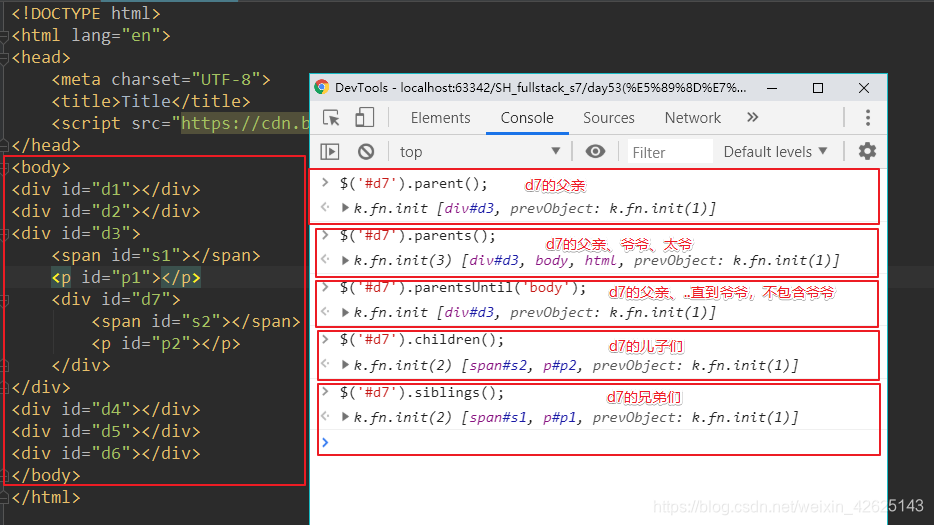Click the <title>Title</title> line in editor
This screenshot has height=525, width=934.
[151, 101]
